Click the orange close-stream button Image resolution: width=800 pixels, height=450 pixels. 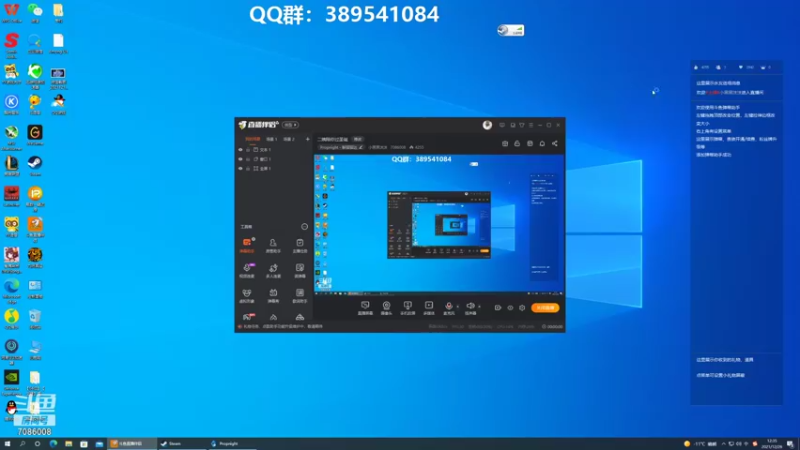[545, 308]
